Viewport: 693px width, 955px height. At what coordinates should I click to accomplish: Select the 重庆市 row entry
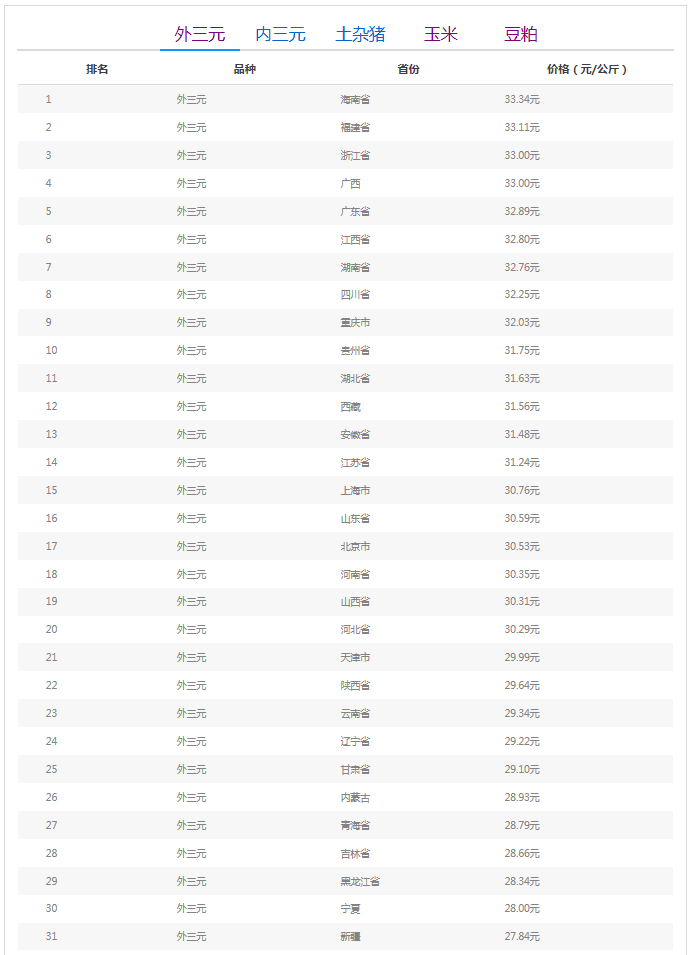coord(355,323)
